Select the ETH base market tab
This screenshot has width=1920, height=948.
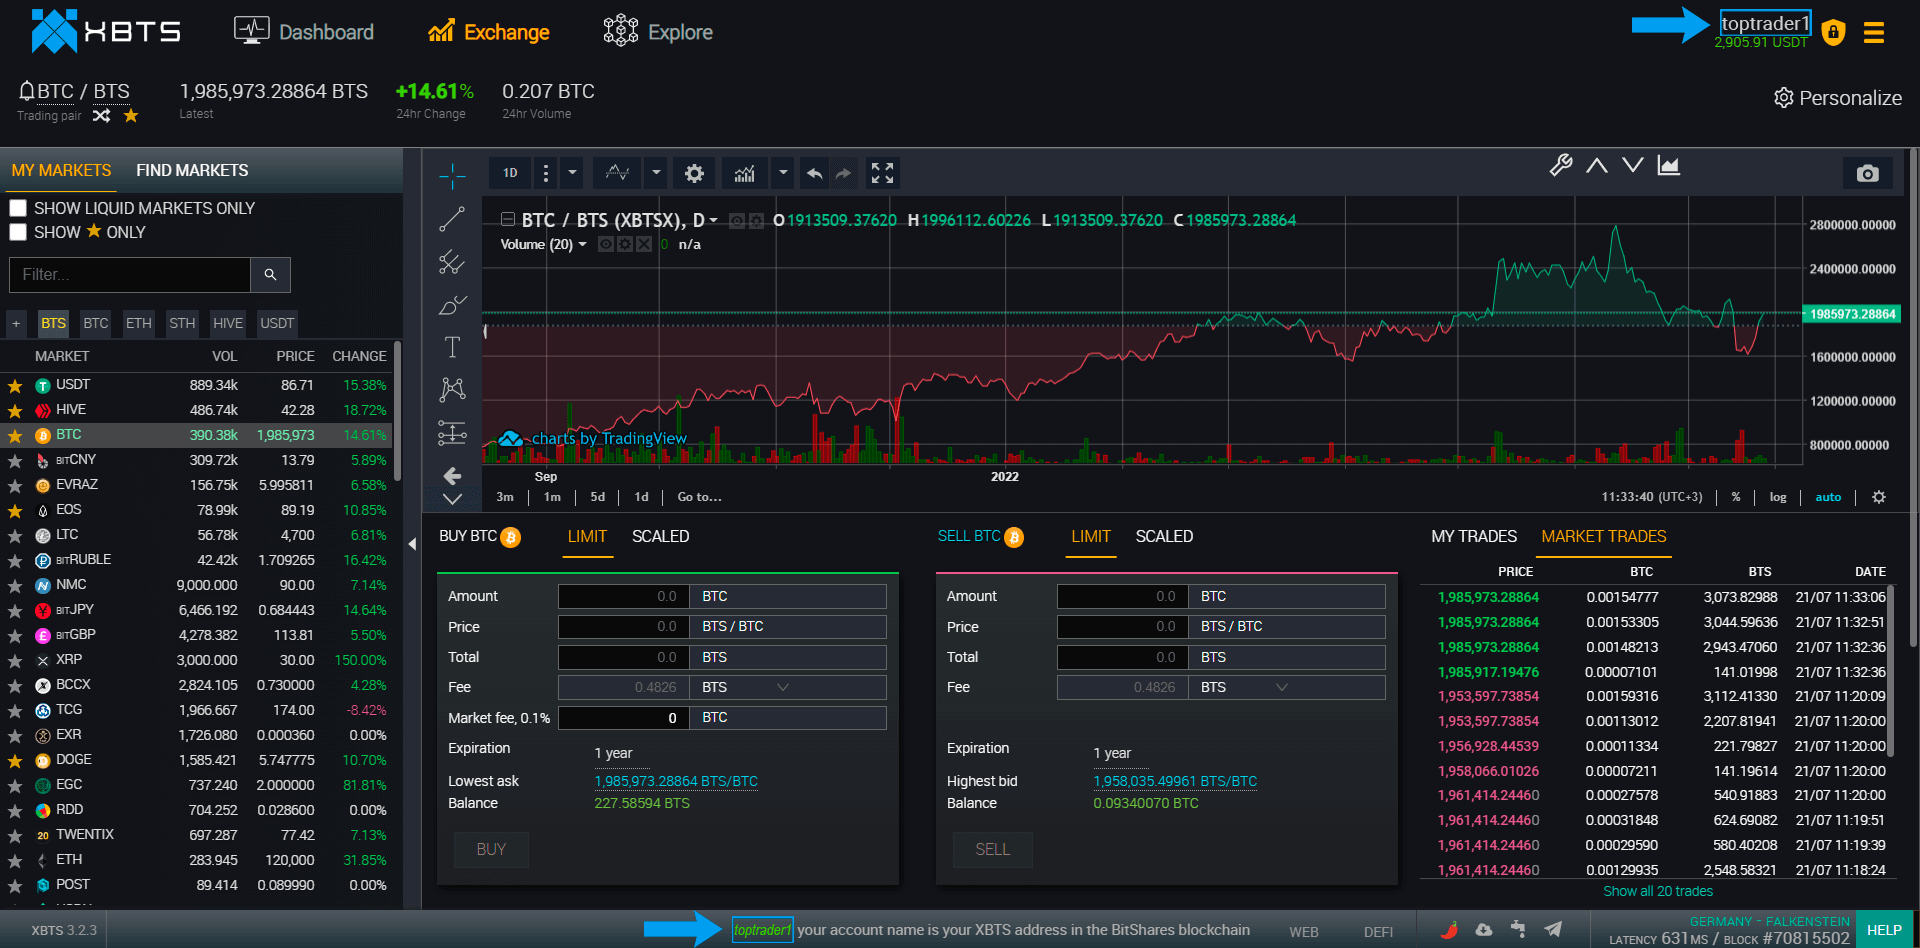coord(138,323)
